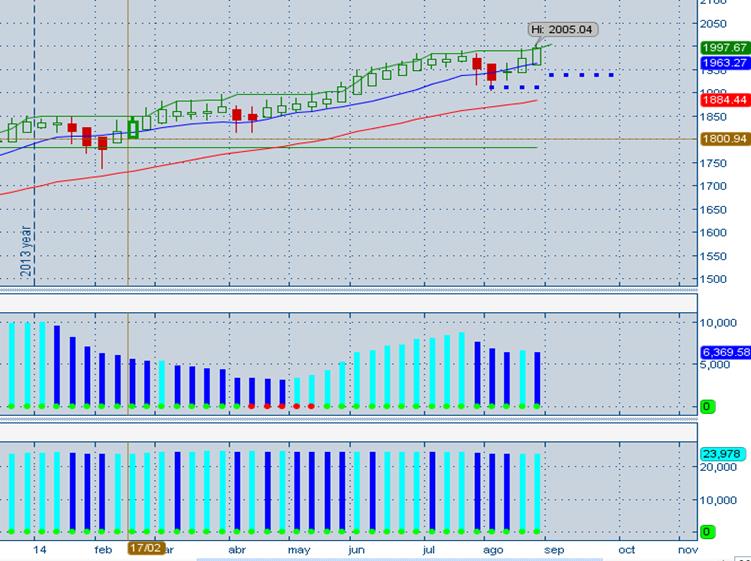Click the 'jun' month label on the time axis
This screenshot has height=561, width=751.
point(356,550)
